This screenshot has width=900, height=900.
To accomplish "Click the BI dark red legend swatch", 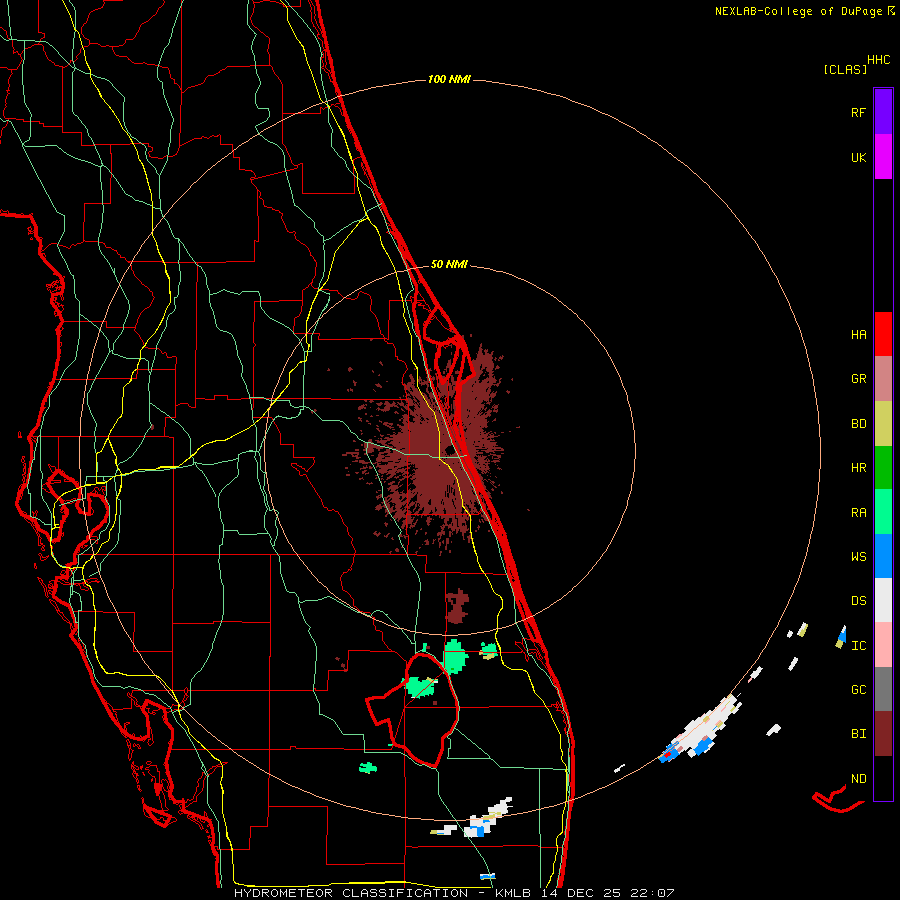I will tap(883, 734).
